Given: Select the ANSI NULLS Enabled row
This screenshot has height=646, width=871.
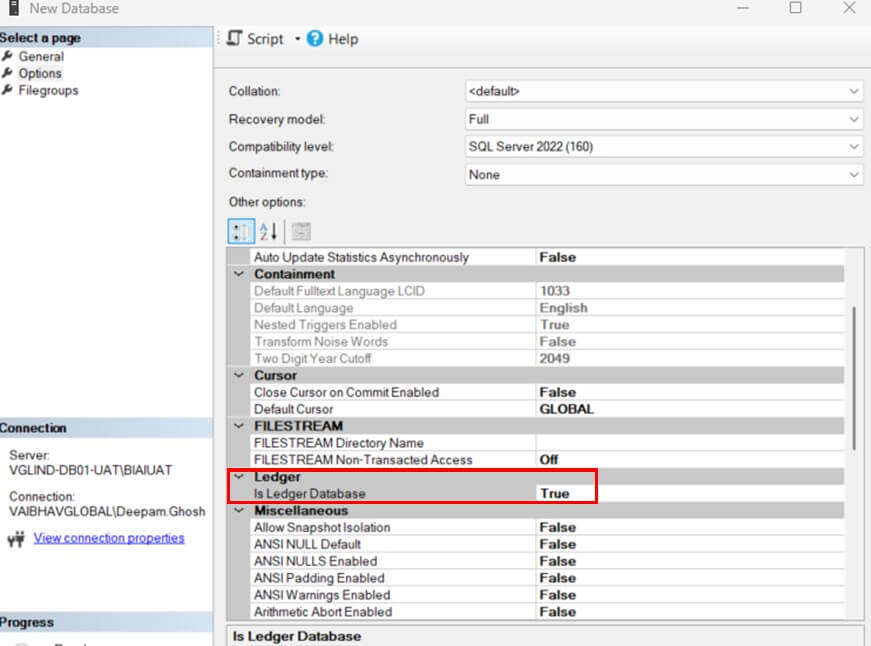Looking at the screenshot, I should tap(547, 561).
